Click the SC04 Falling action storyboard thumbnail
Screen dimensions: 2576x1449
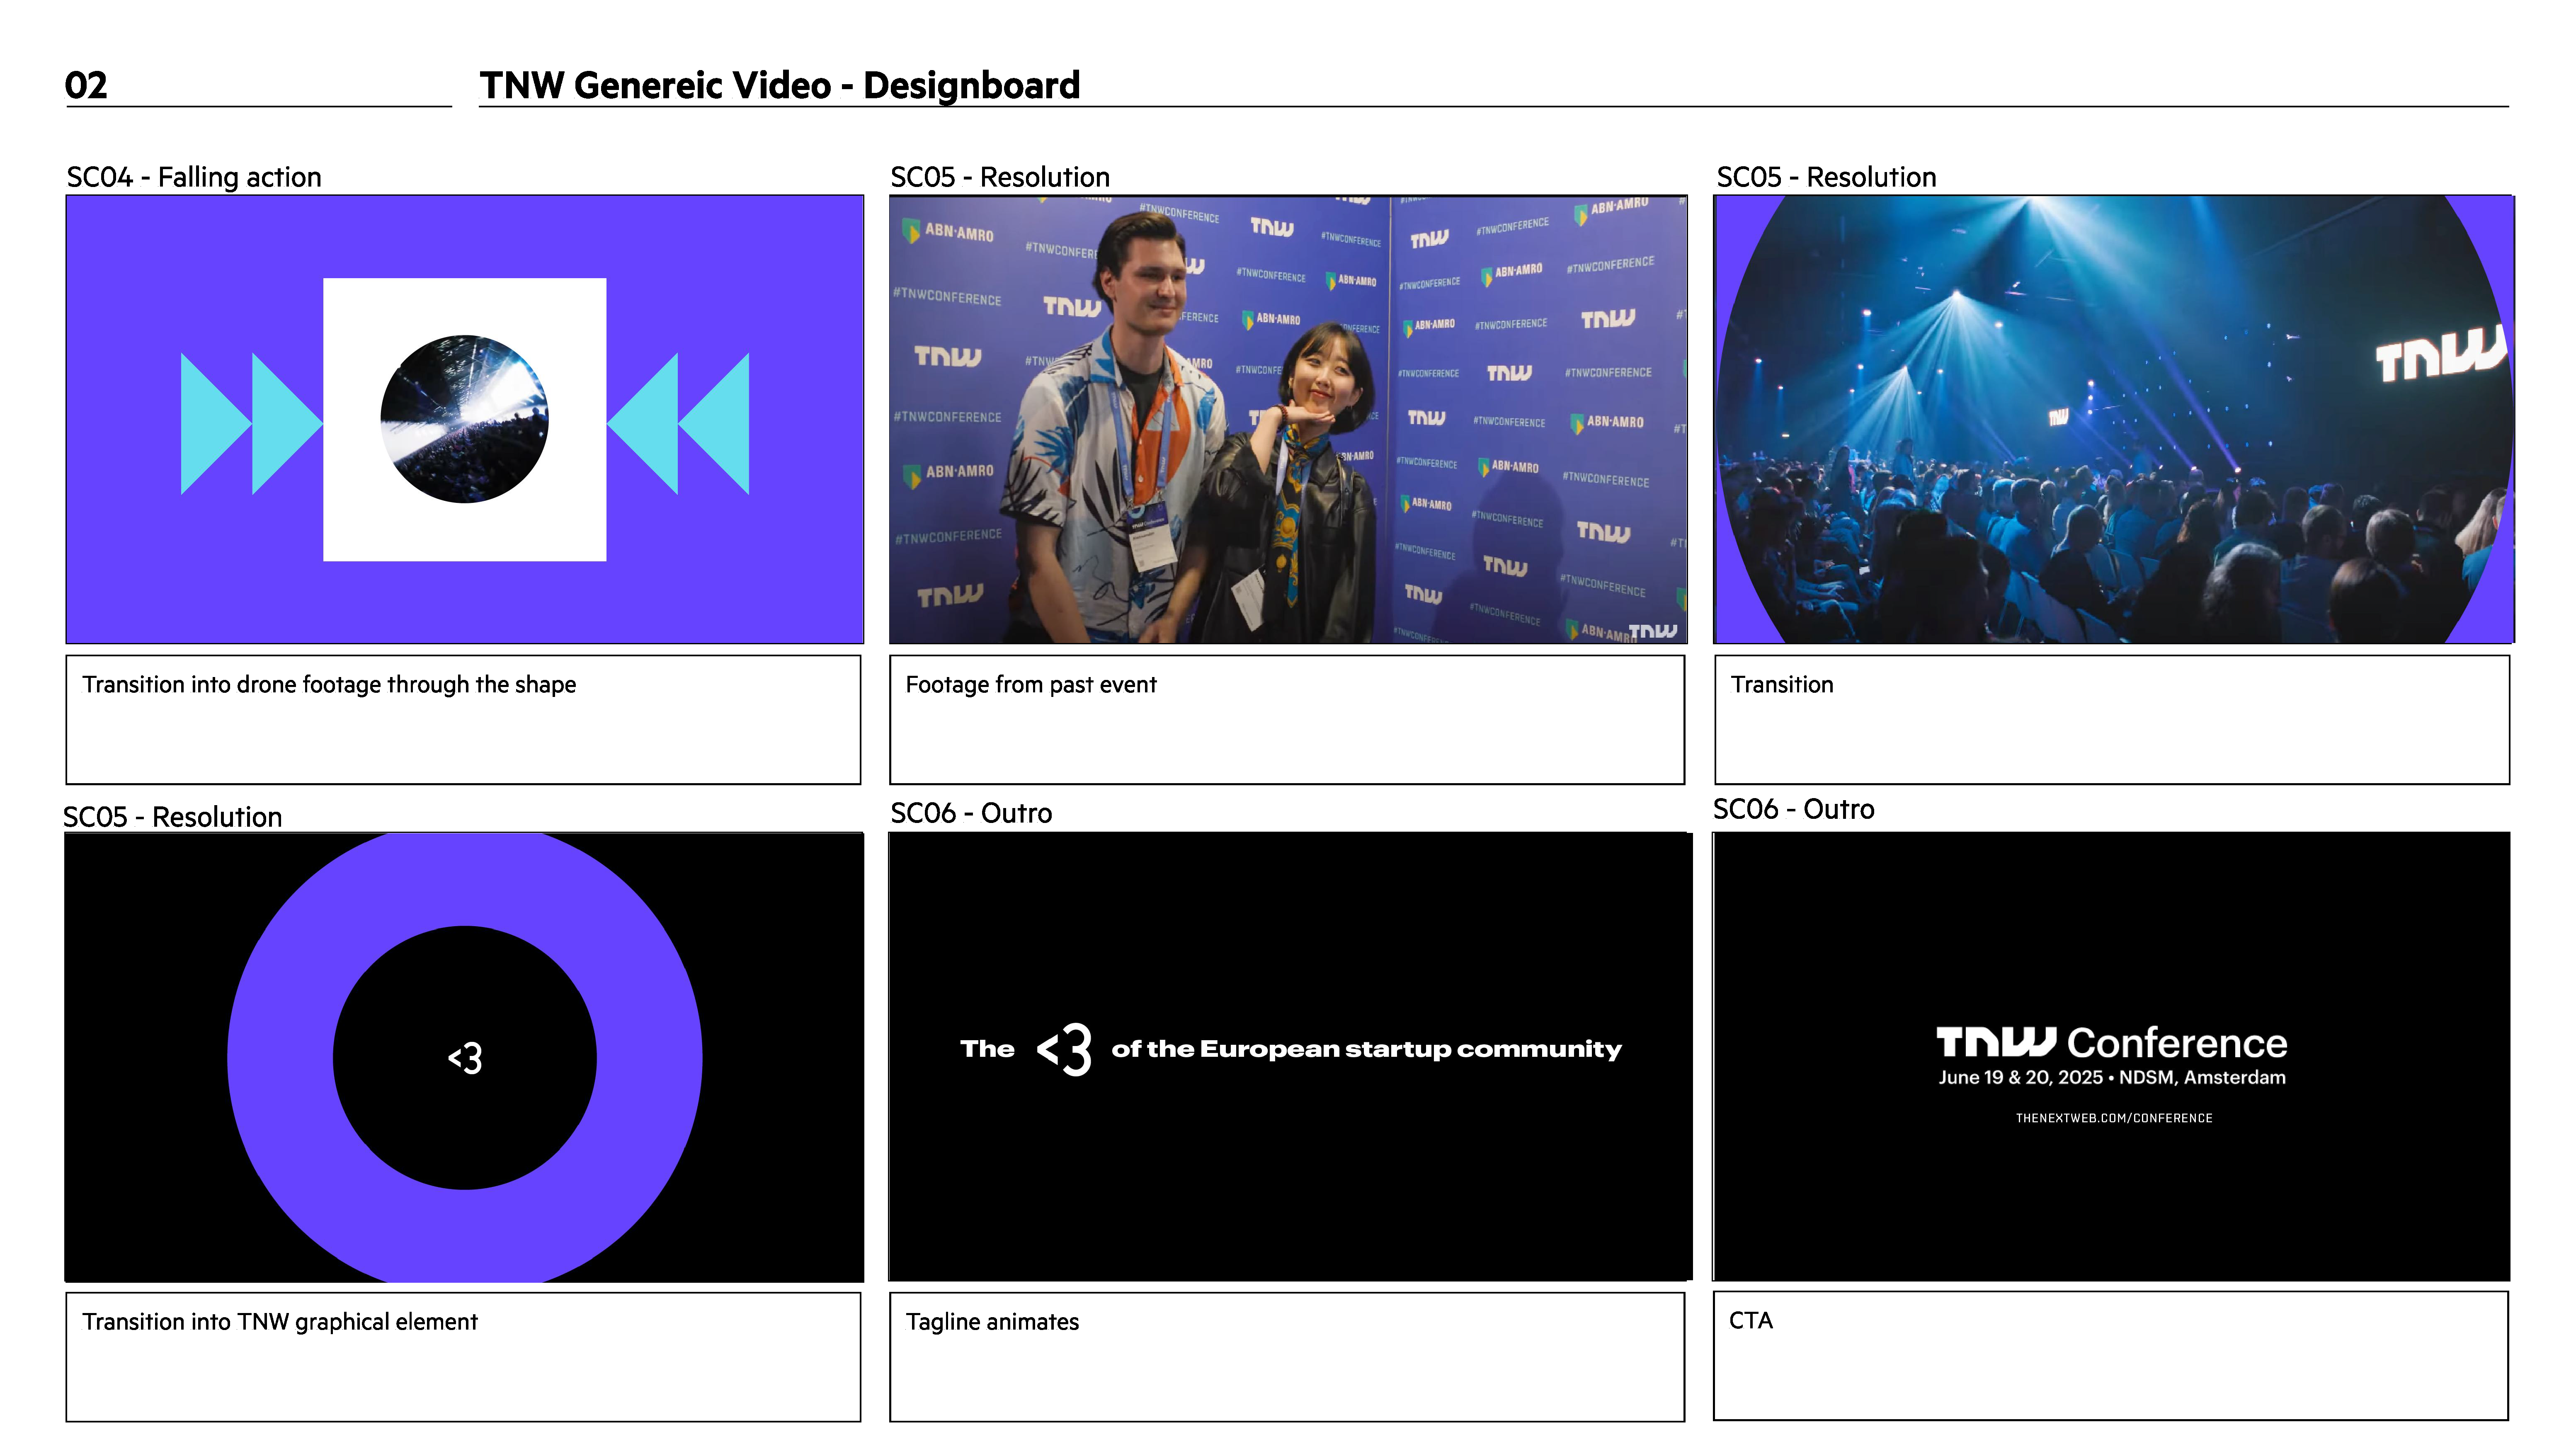coord(465,419)
